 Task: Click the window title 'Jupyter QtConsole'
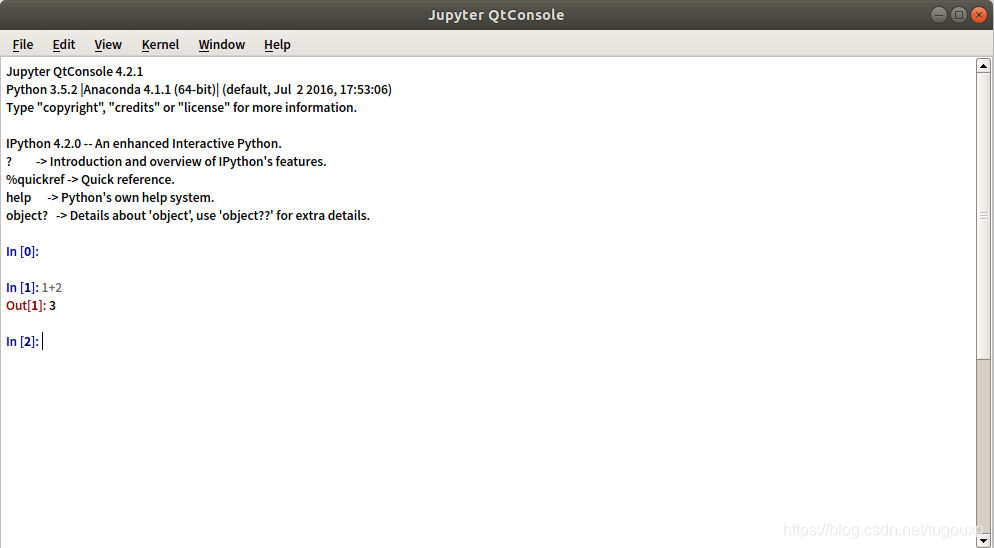[496, 15]
